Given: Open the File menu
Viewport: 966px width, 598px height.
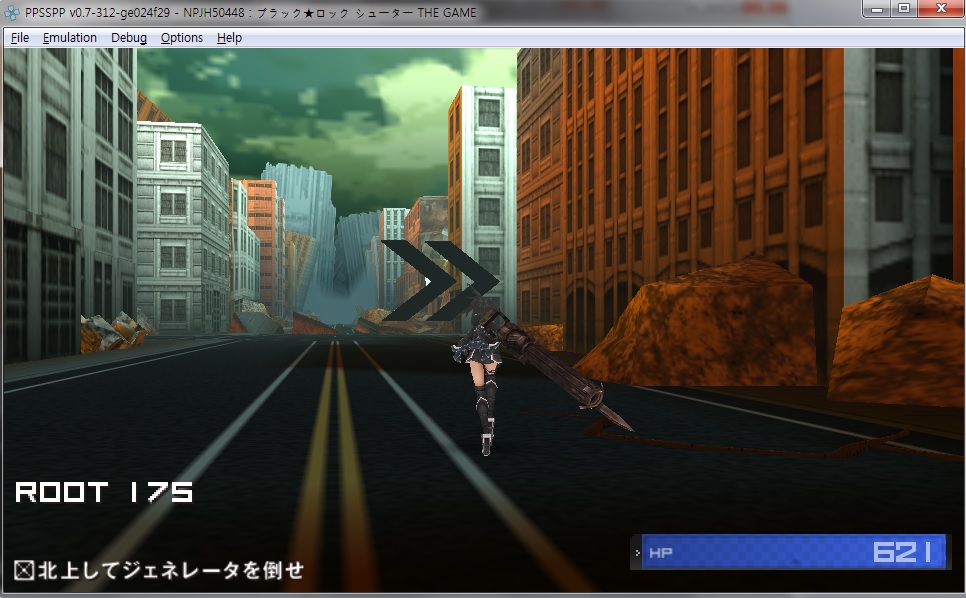Looking at the screenshot, I should click(20, 38).
